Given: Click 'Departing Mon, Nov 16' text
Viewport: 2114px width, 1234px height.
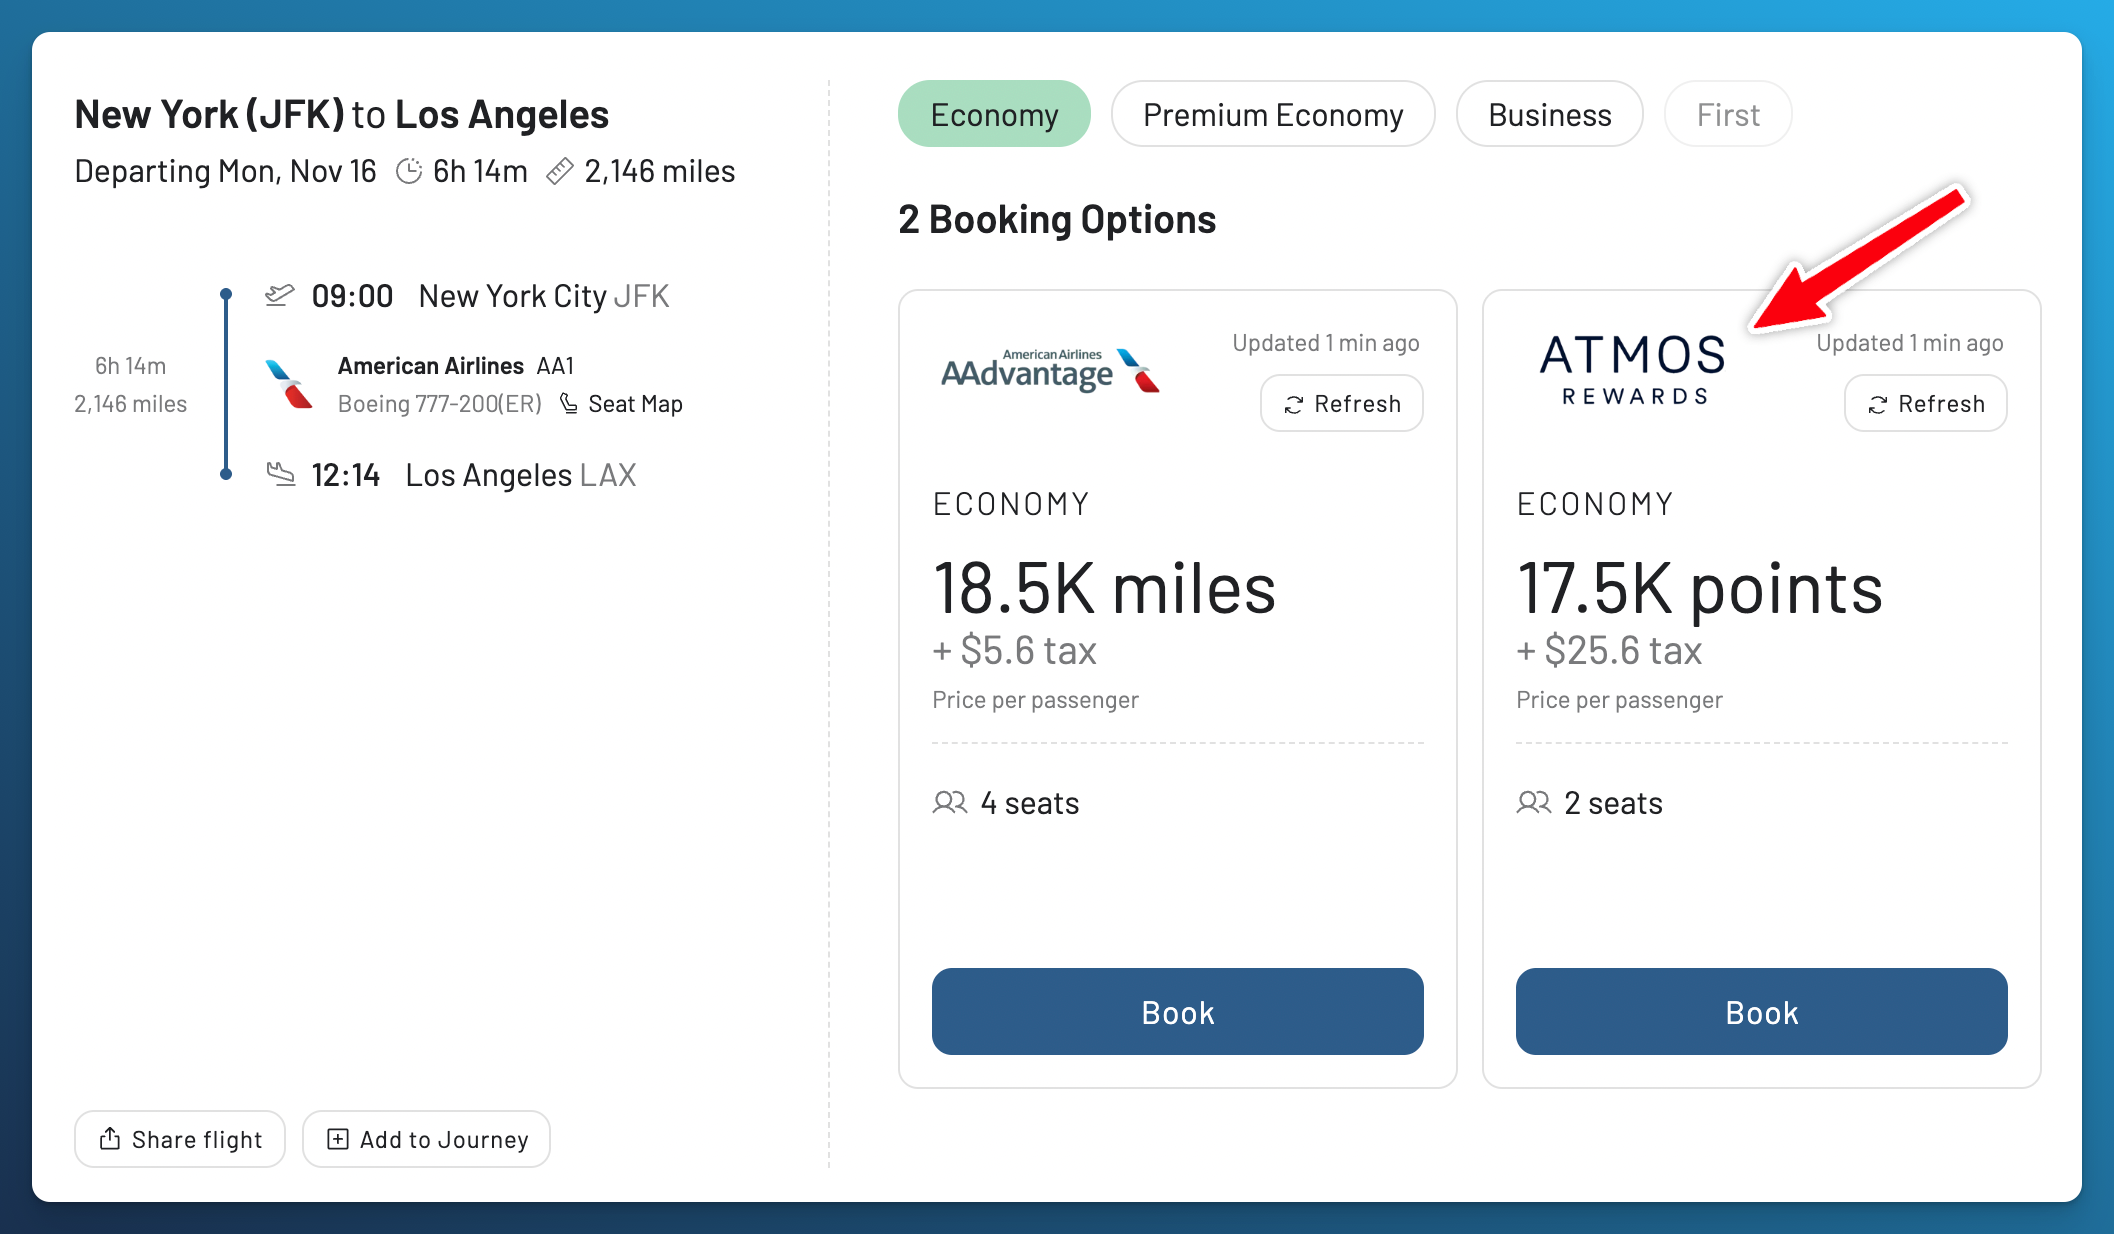Looking at the screenshot, I should point(226,171).
